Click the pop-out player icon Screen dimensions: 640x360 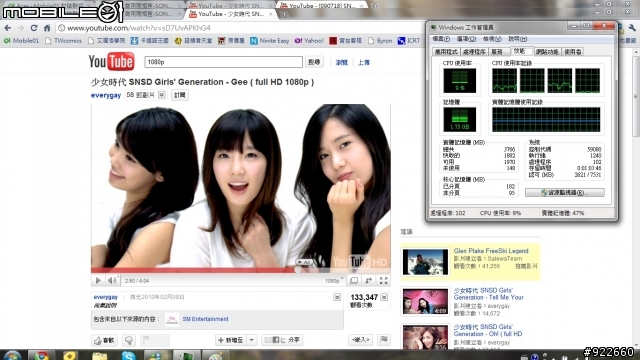(x=369, y=280)
